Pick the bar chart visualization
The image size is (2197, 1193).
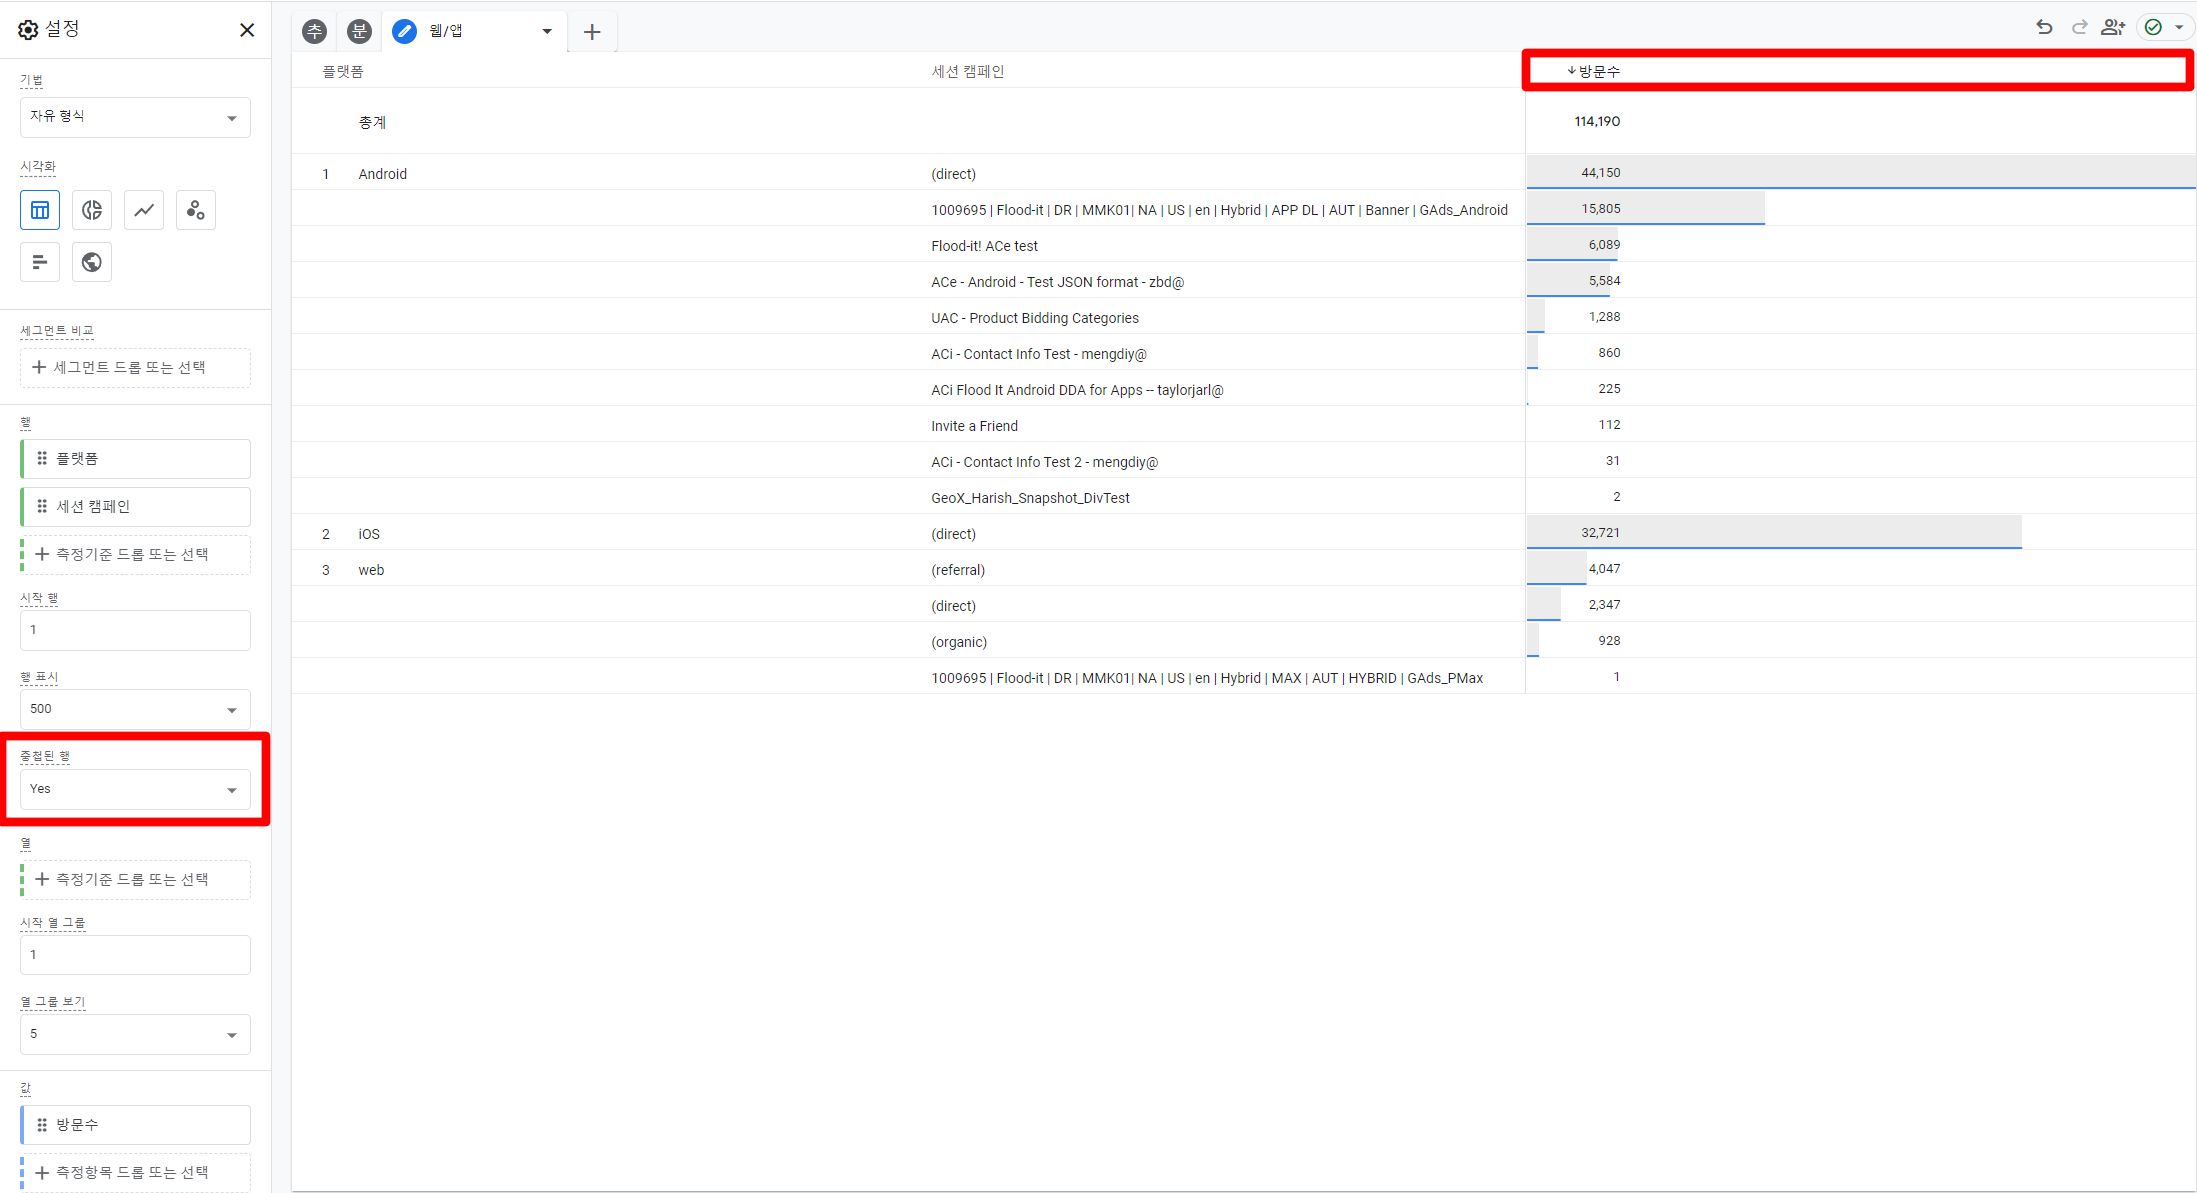[40, 262]
